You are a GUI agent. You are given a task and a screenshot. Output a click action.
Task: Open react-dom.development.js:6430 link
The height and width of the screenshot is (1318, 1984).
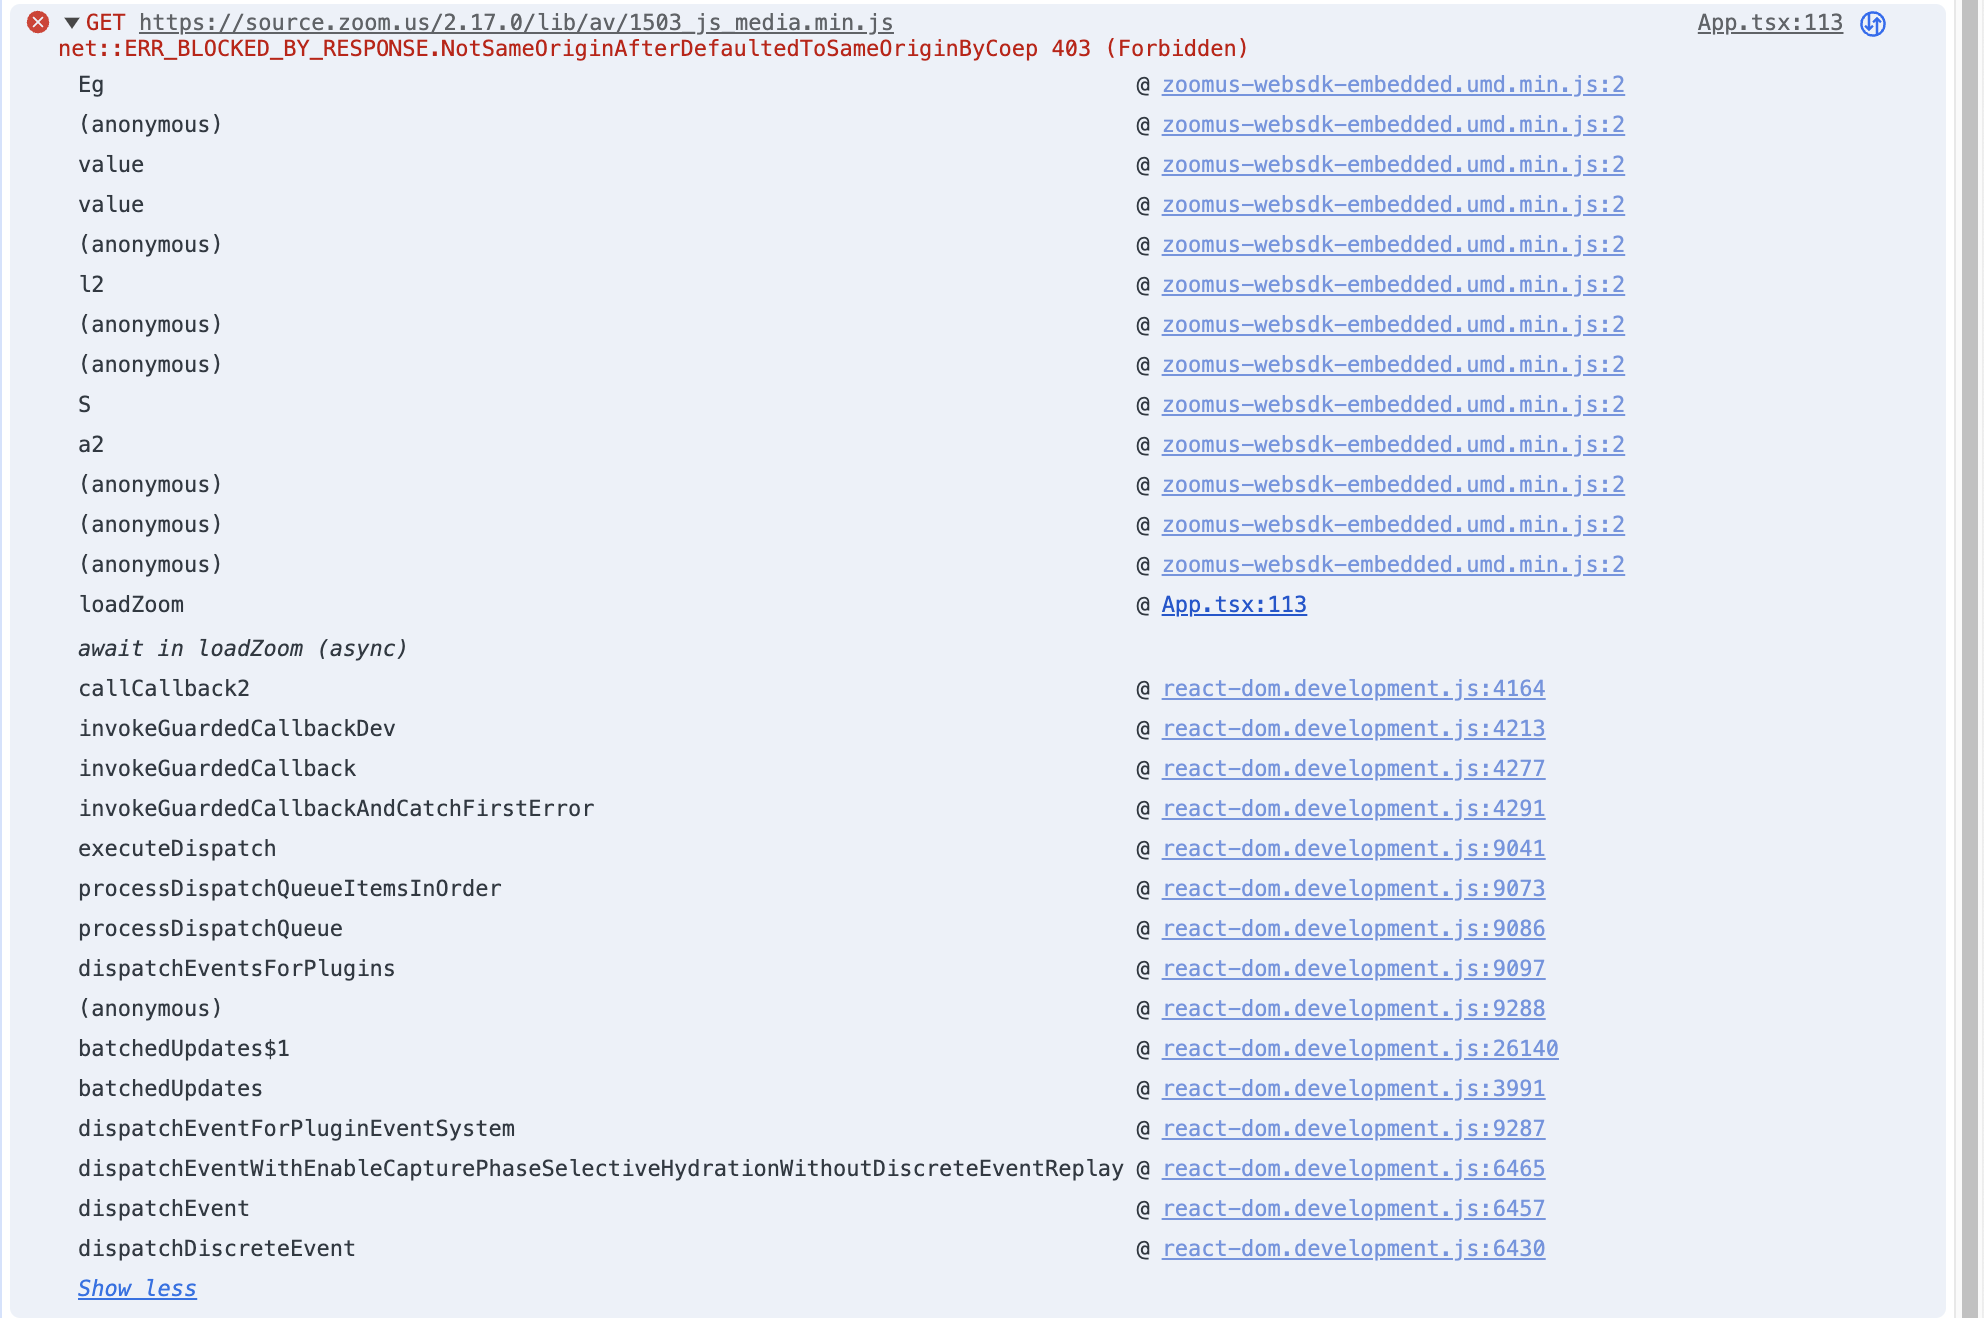tap(1353, 1248)
